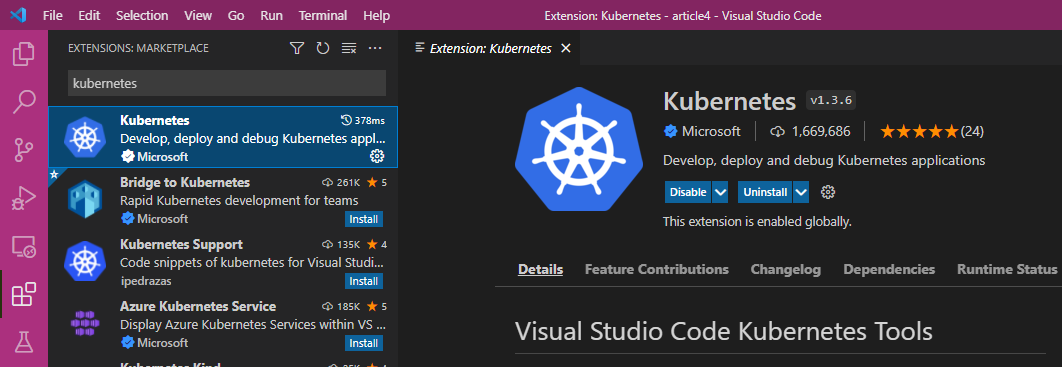The height and width of the screenshot is (367, 1062).
Task: Install Kubernetes Support by ipedrazas
Action: (x=364, y=281)
